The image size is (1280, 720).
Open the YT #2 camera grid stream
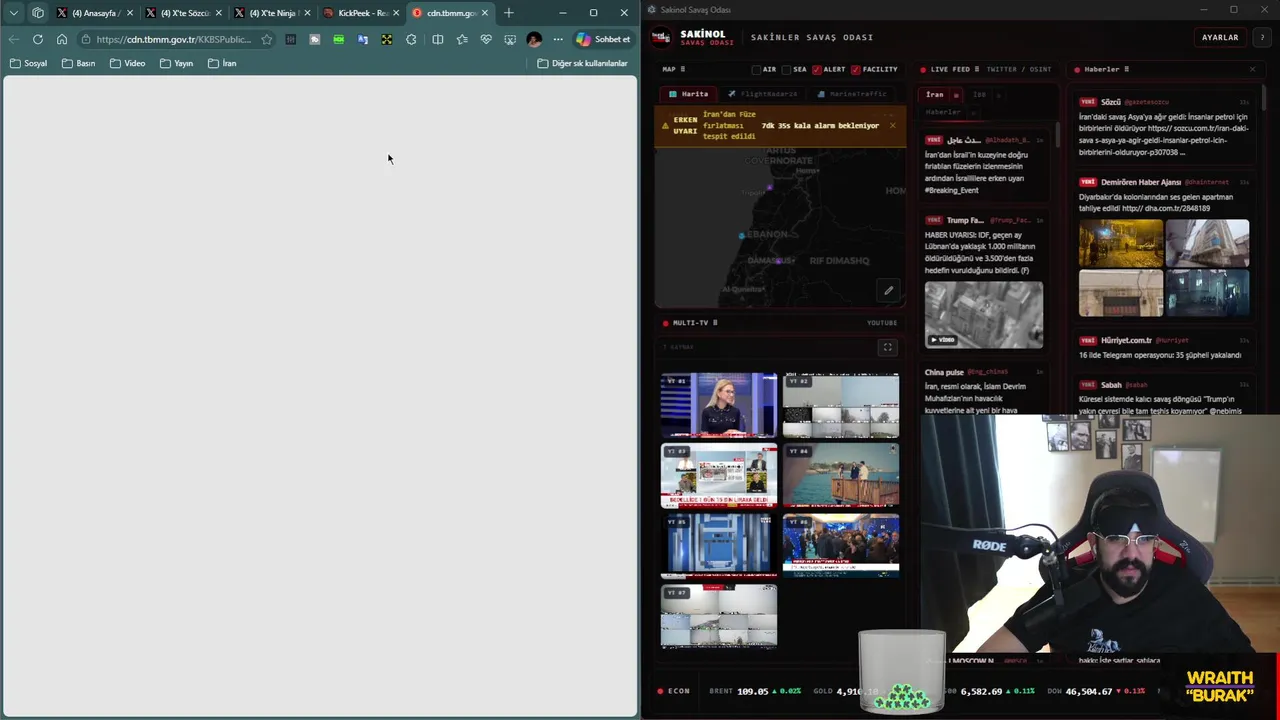[x=841, y=405]
